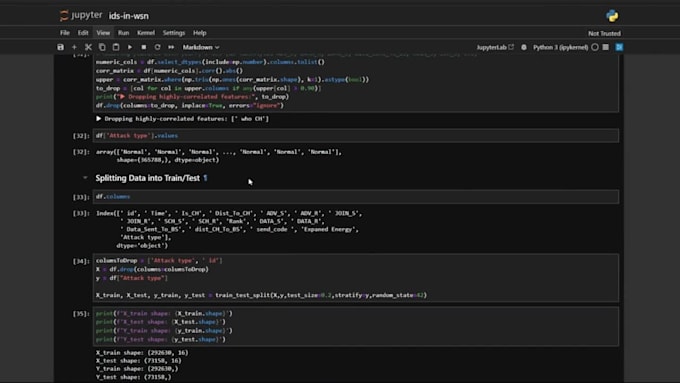Click into the train_test_split code cell
The width and height of the screenshot is (680, 383).
point(356,278)
